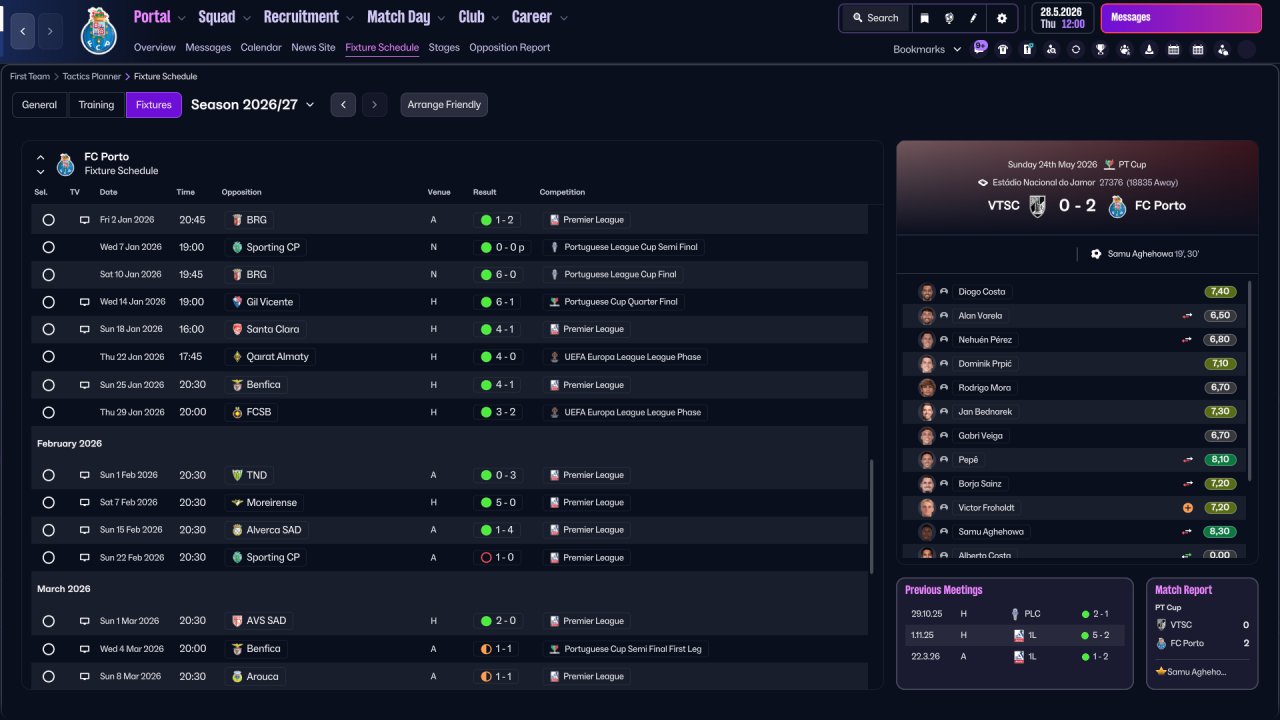Click the TV icon on Moreirense row

click(x=85, y=503)
